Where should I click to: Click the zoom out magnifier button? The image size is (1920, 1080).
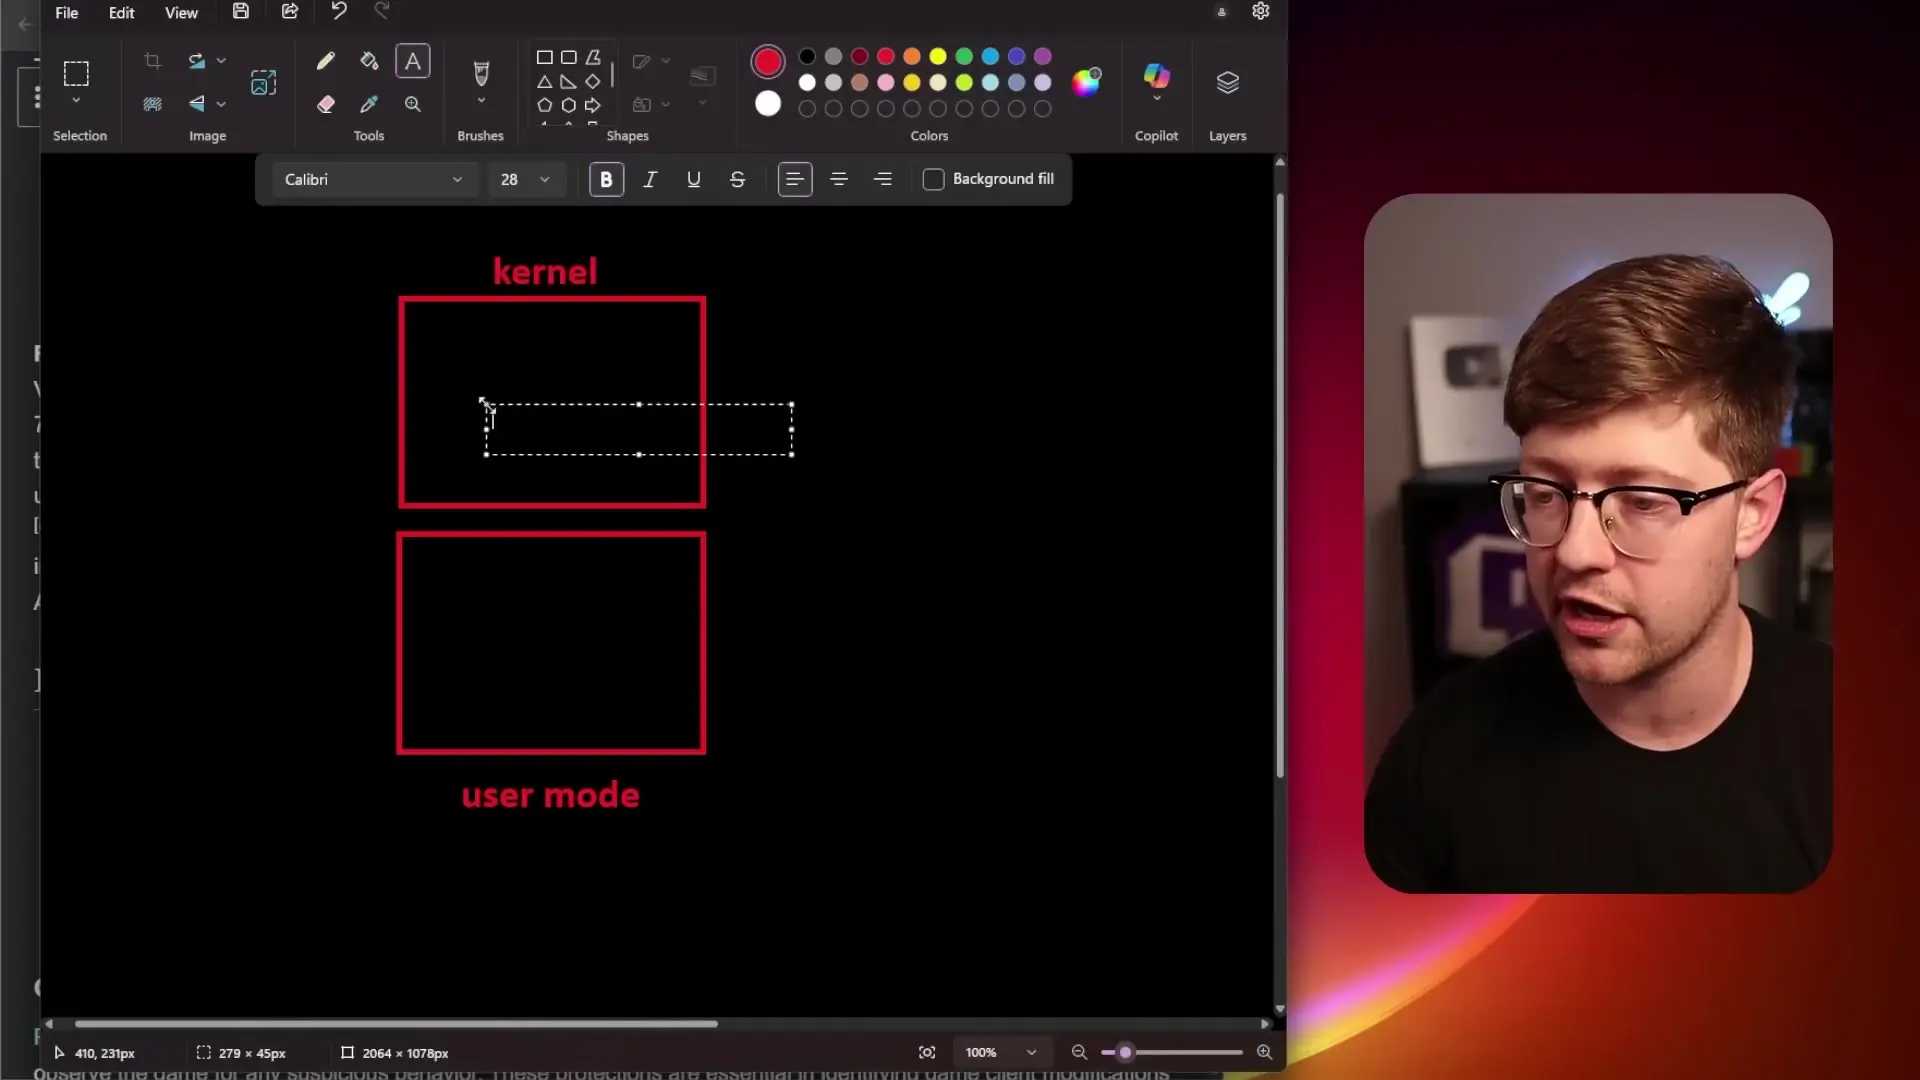point(1079,1052)
